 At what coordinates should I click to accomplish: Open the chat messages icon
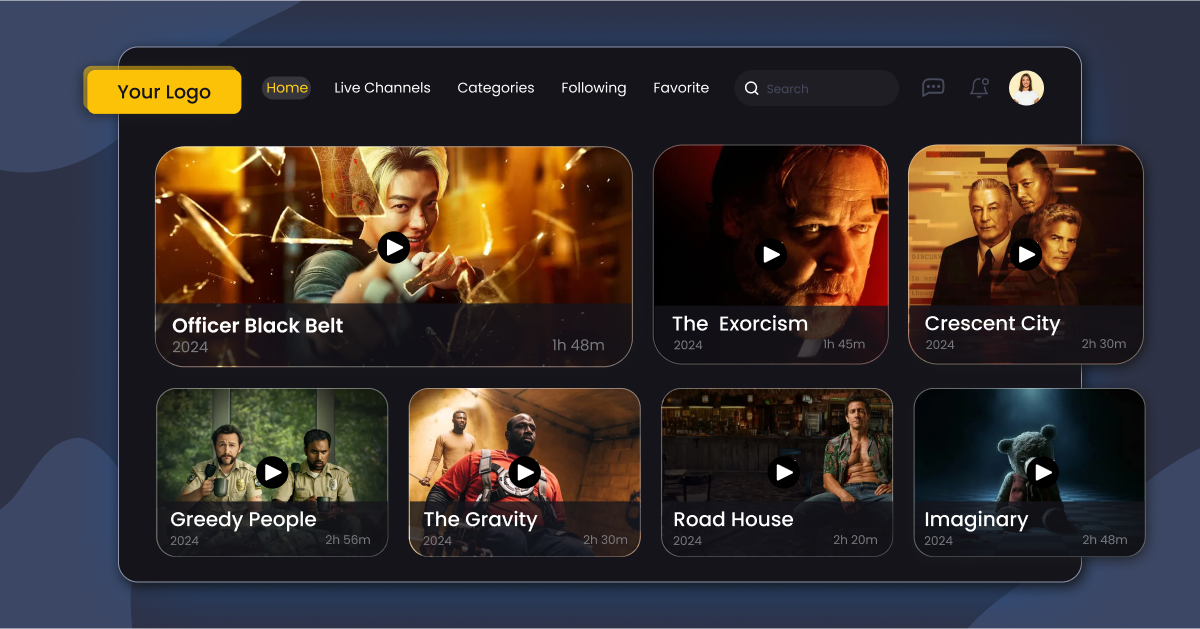point(933,88)
